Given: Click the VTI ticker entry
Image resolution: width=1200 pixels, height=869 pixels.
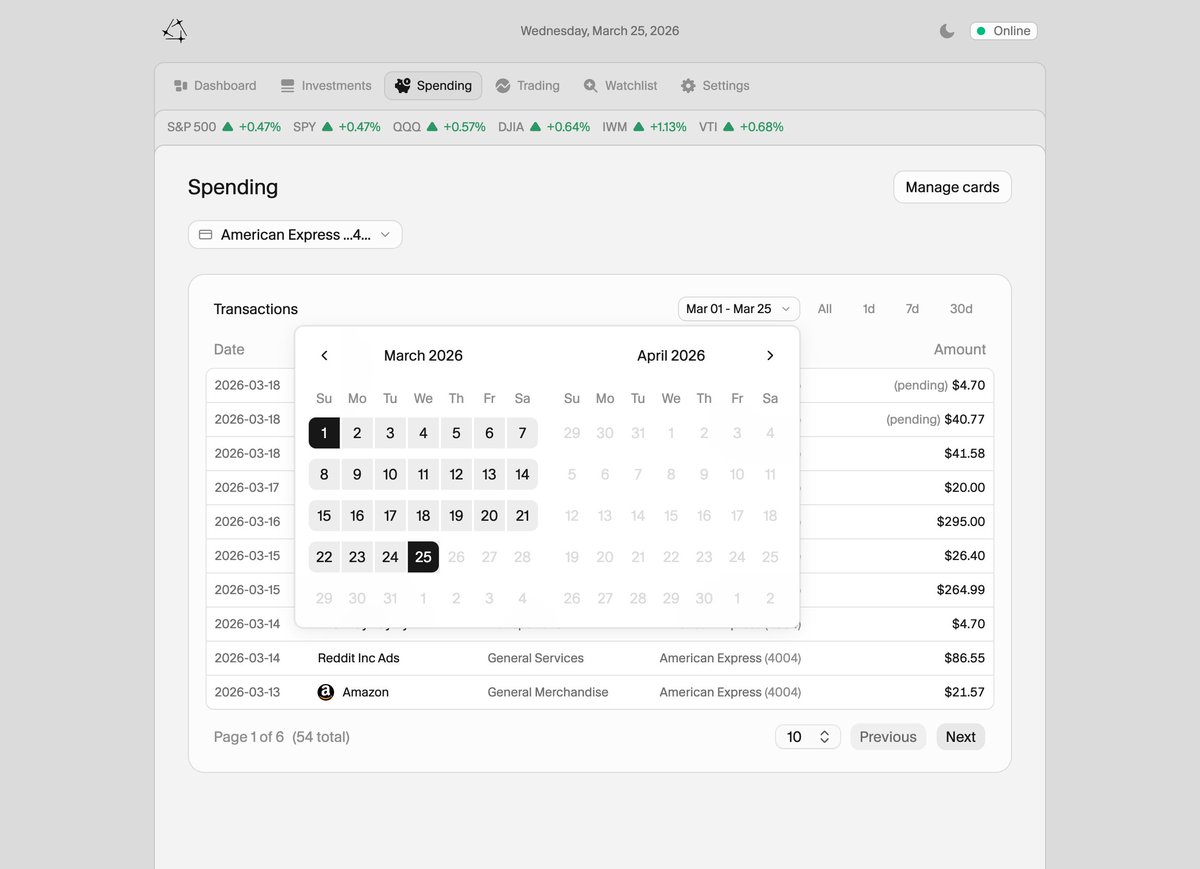Looking at the screenshot, I should [741, 127].
